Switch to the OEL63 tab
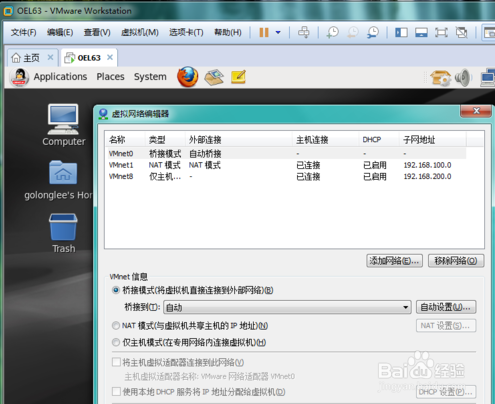This screenshot has width=495, height=404. (89, 58)
